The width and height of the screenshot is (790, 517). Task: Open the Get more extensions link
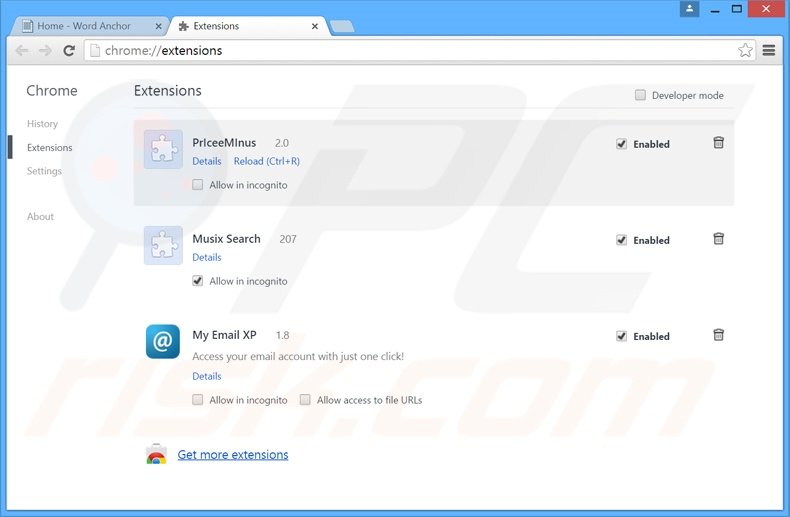233,455
